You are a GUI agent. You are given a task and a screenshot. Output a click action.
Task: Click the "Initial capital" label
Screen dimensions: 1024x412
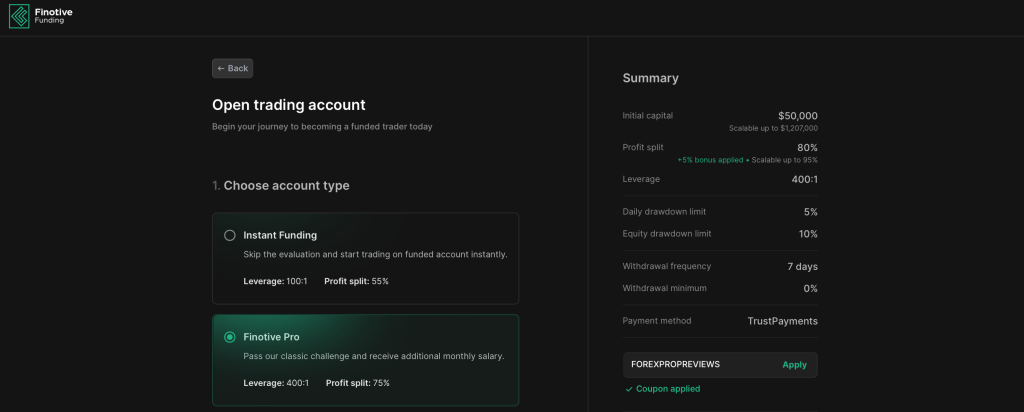pyautogui.click(x=647, y=116)
